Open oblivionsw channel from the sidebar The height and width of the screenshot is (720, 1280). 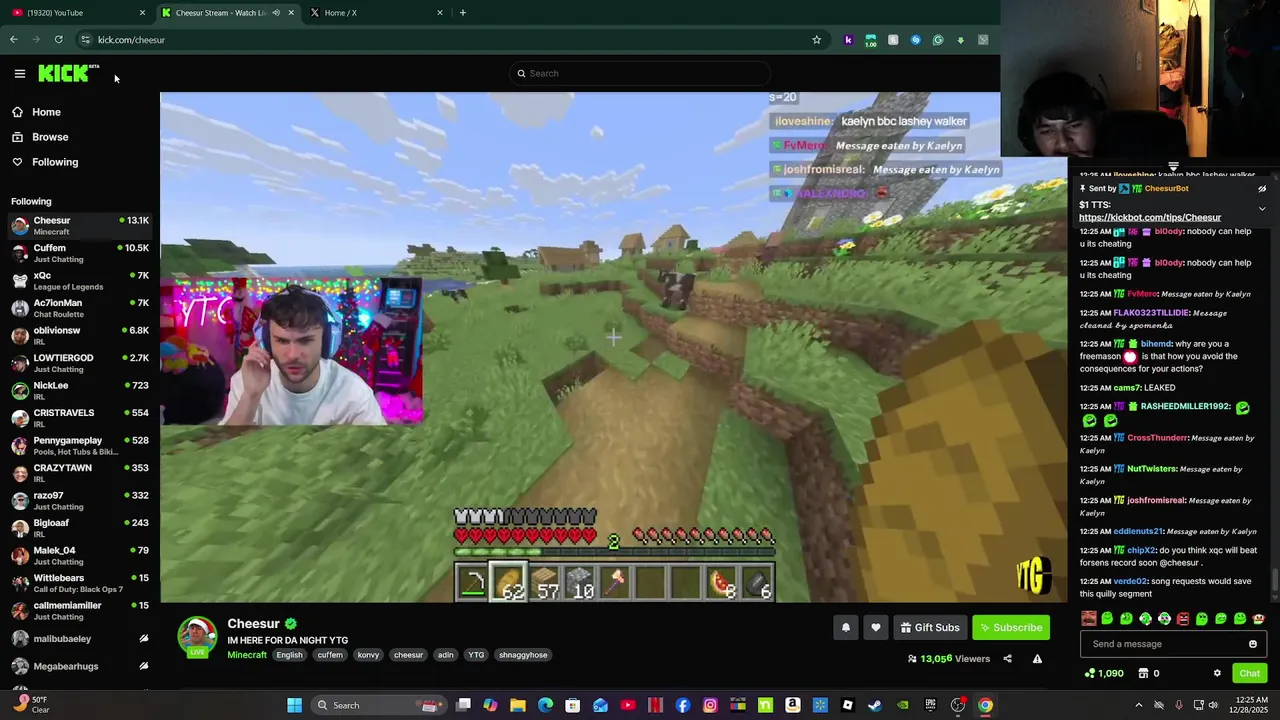pyautogui.click(x=80, y=336)
